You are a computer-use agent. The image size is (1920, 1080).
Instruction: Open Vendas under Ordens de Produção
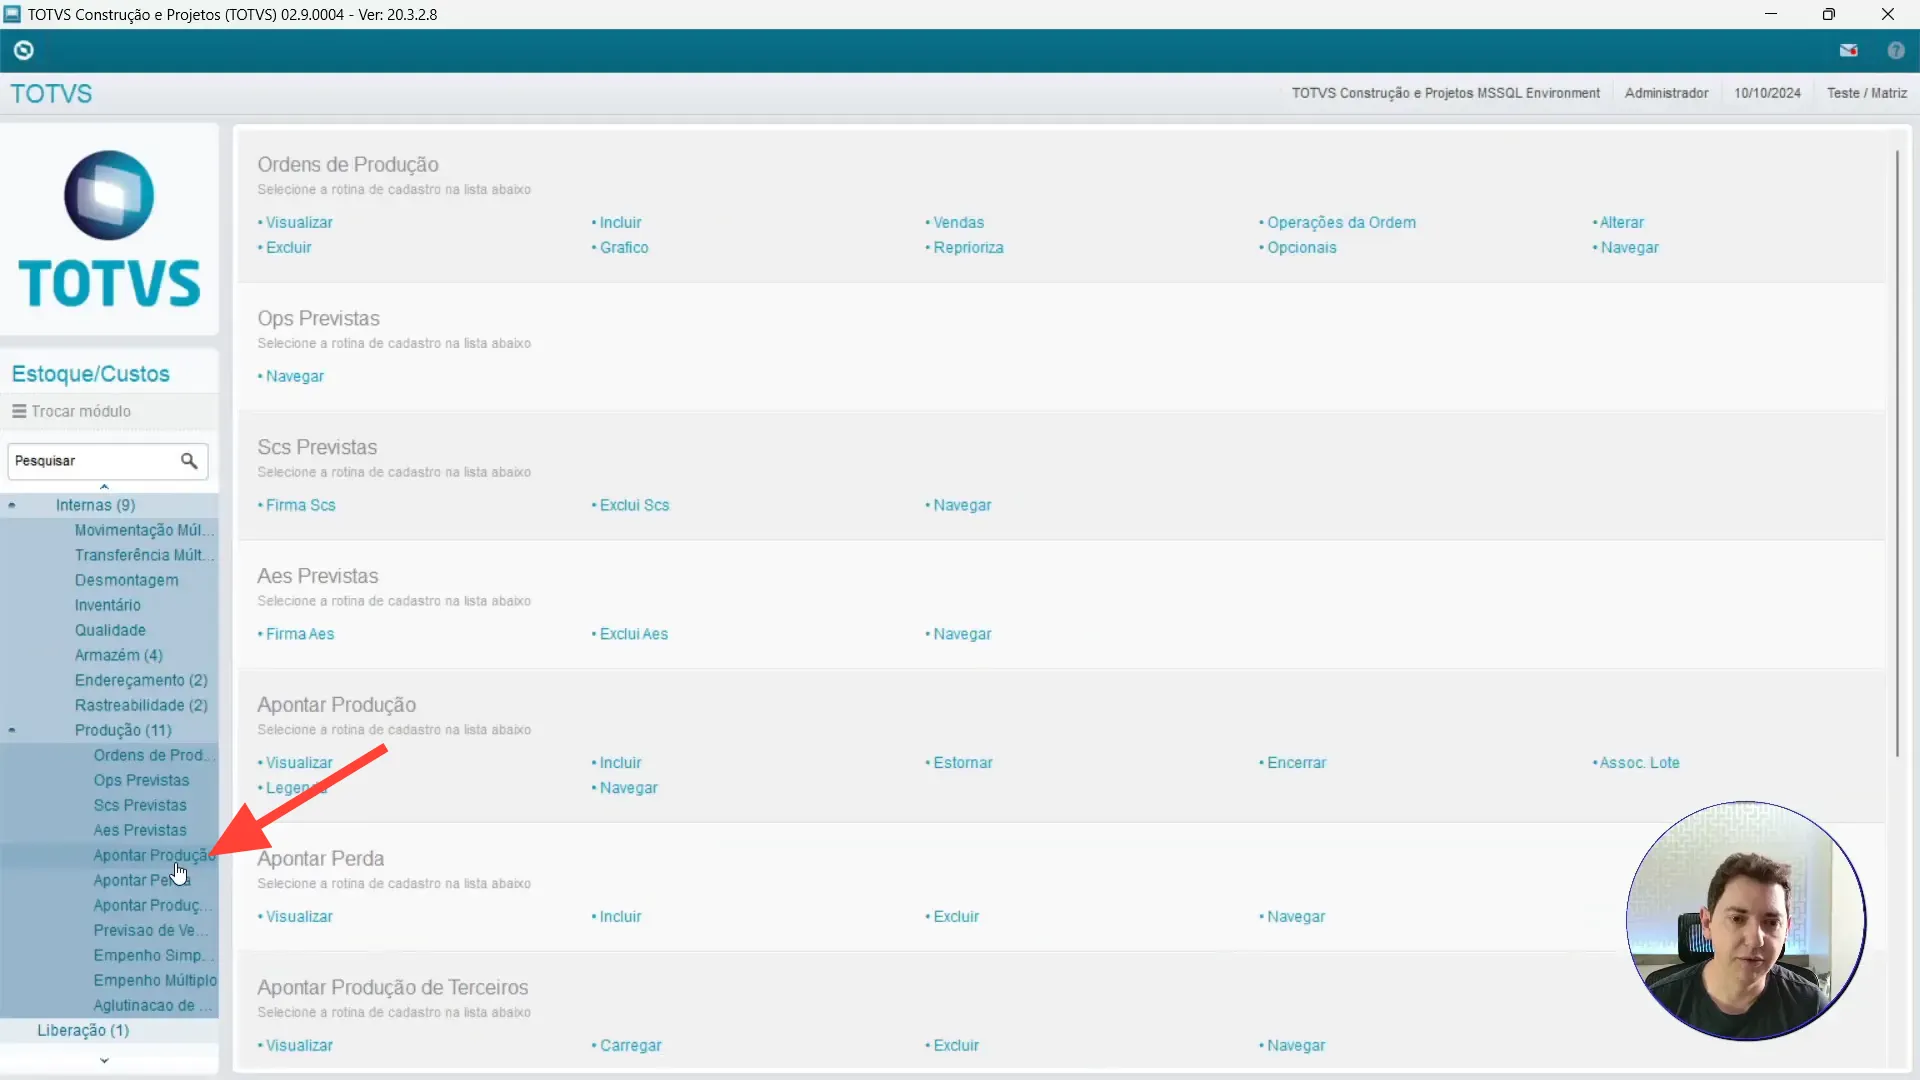coord(958,222)
